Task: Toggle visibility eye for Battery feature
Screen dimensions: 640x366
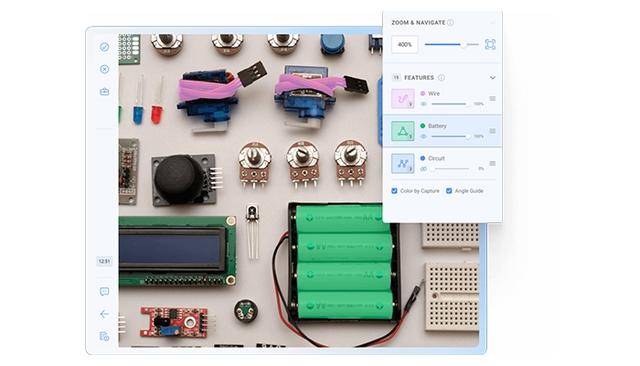Action: point(424,136)
